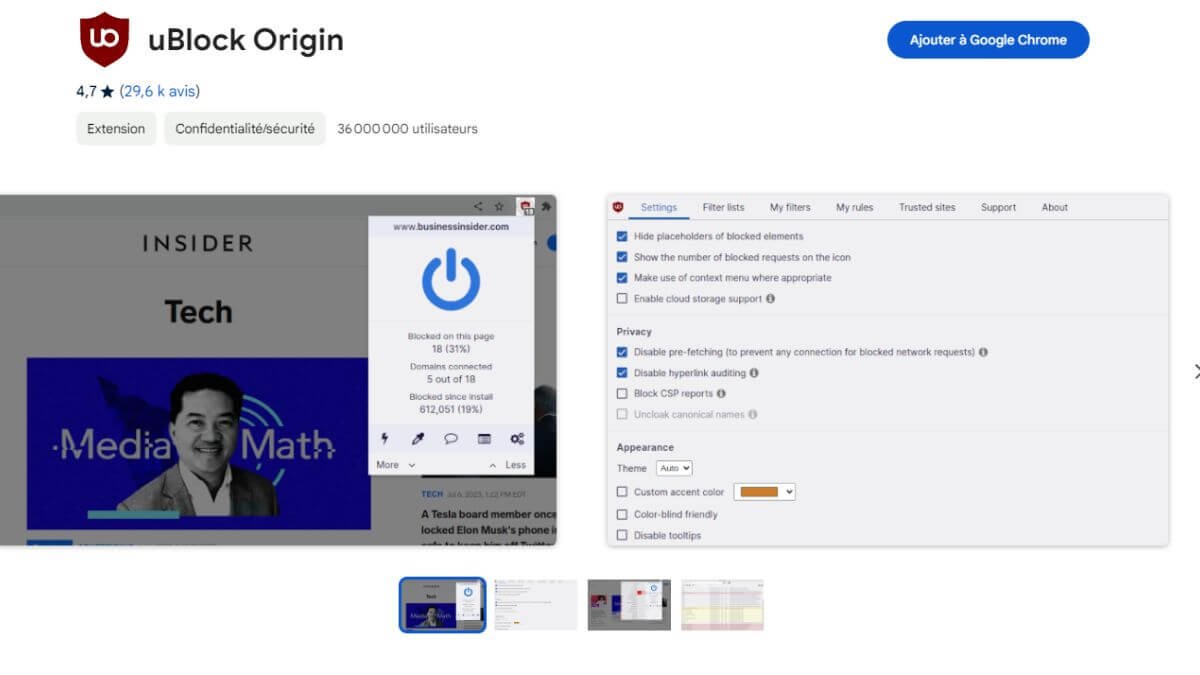Click Ajouter à Google Chrome button
The image size is (1200, 675).
pos(988,40)
